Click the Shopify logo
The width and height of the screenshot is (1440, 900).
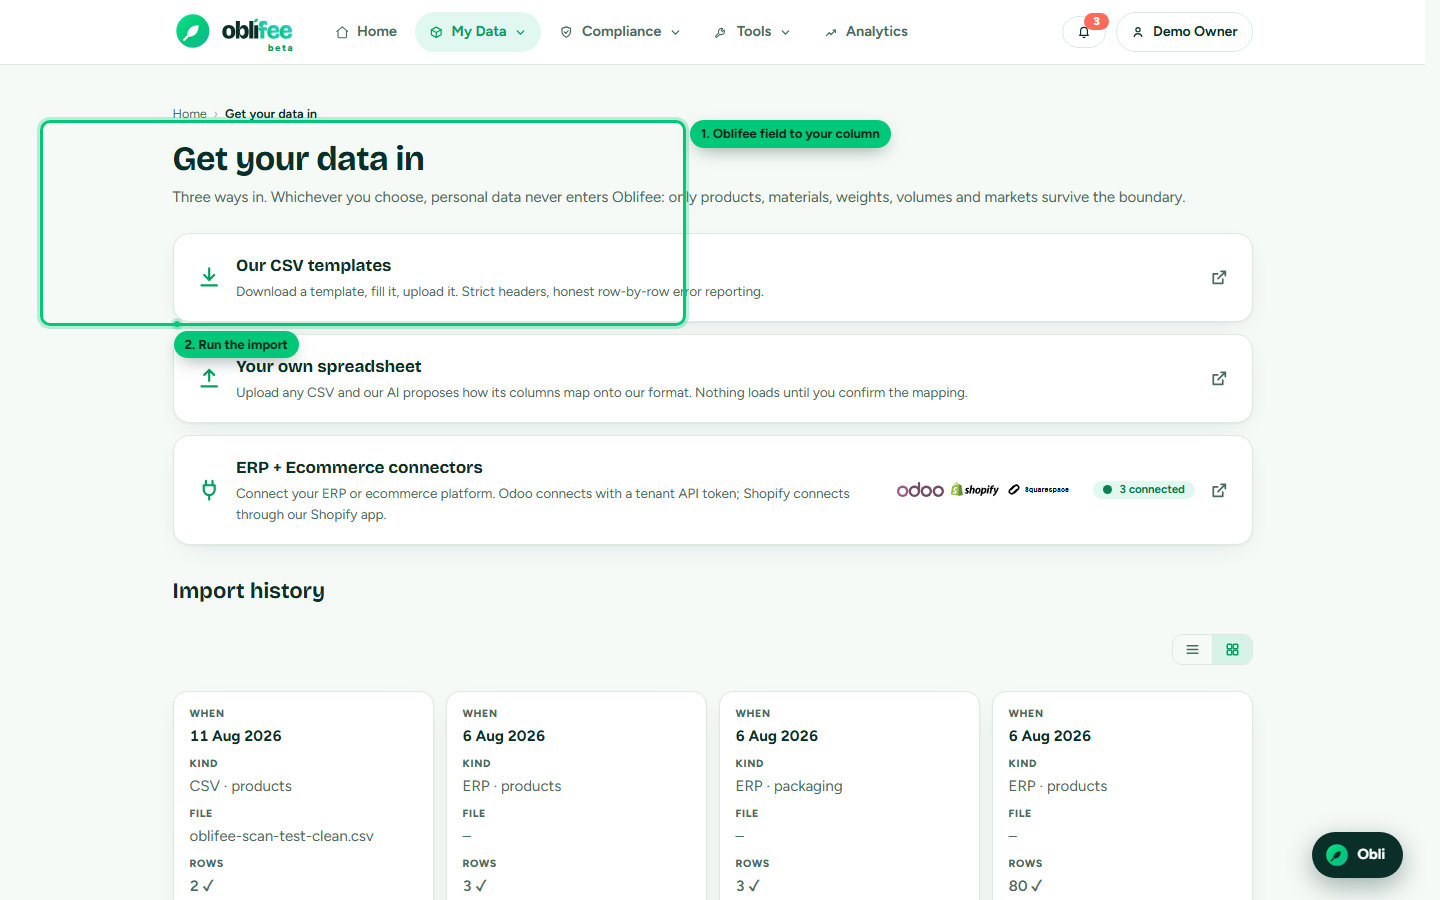975,490
